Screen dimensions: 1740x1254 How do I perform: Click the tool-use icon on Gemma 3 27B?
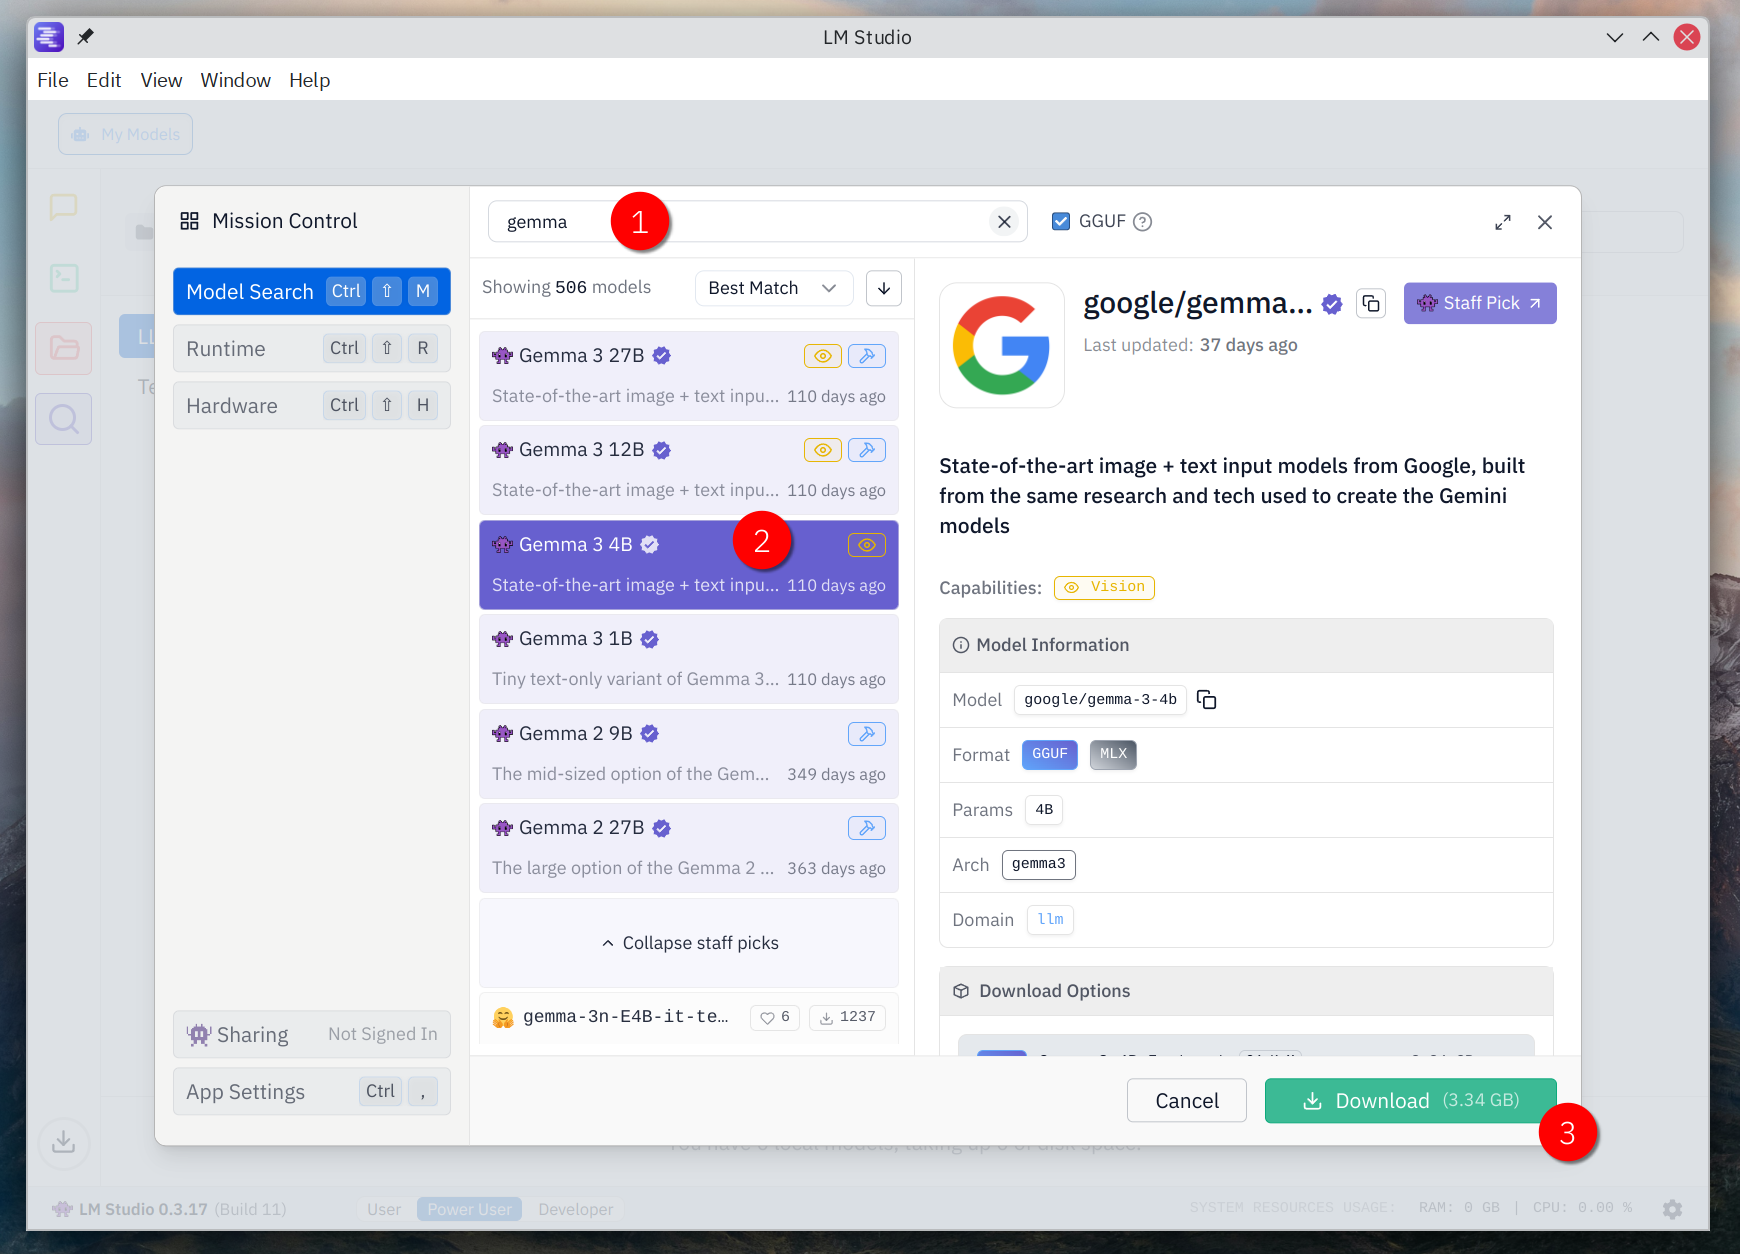click(x=866, y=356)
